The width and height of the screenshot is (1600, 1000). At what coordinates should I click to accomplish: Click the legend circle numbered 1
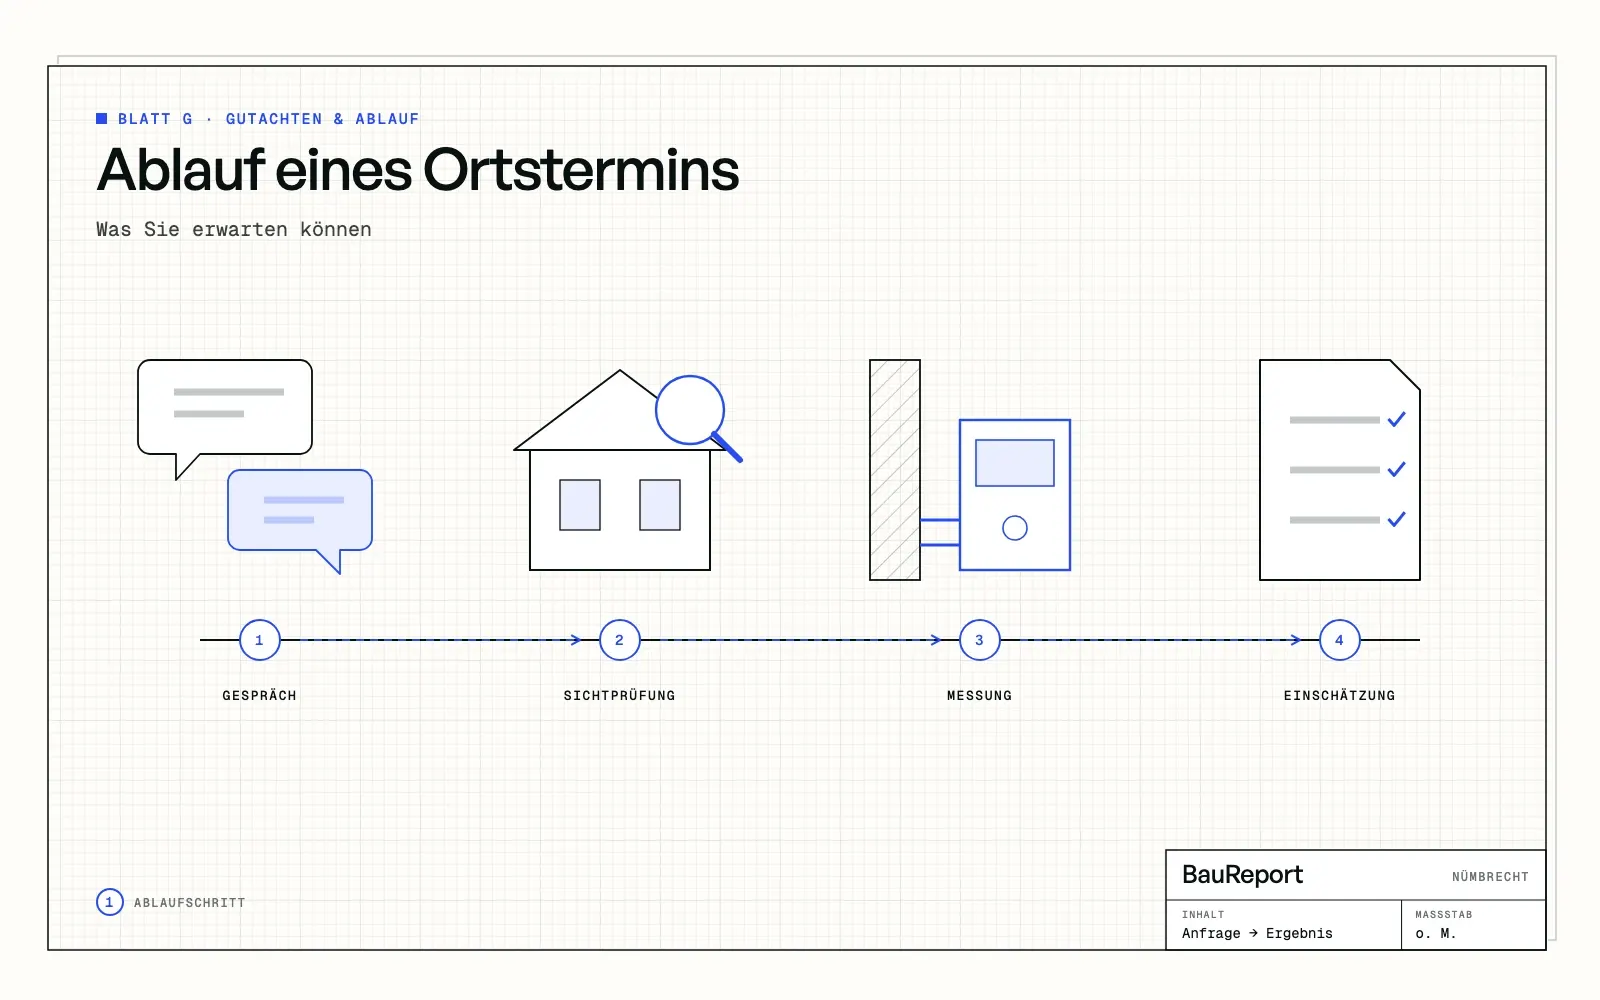[x=110, y=902]
